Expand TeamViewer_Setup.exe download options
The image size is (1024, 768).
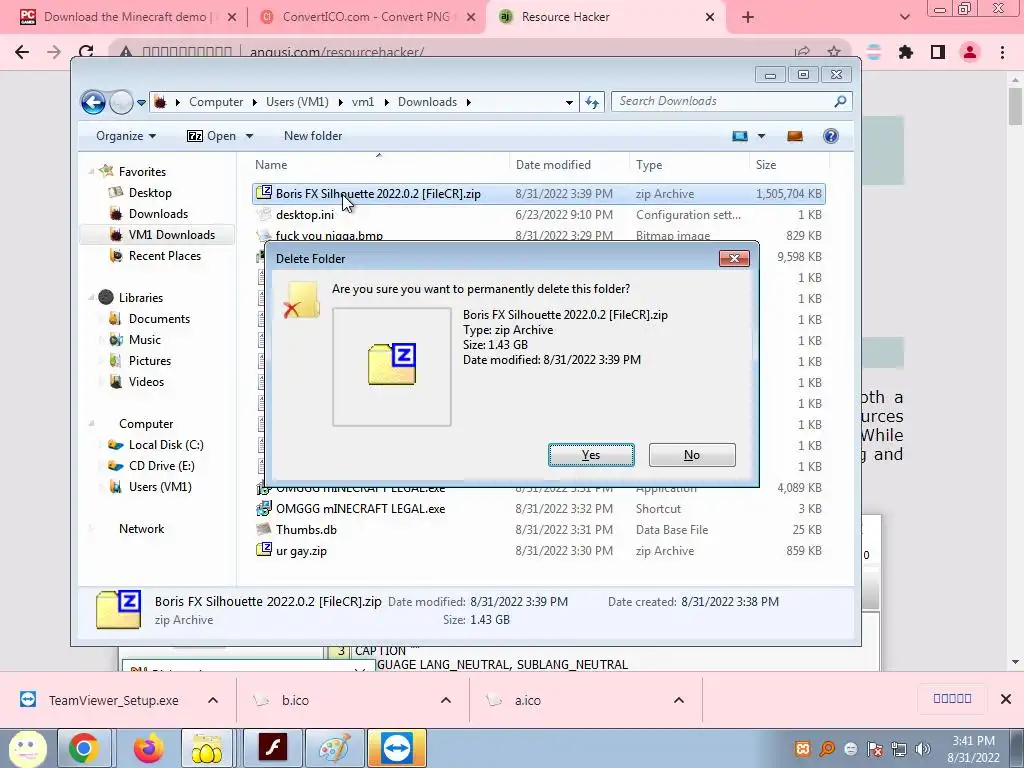pos(213,700)
